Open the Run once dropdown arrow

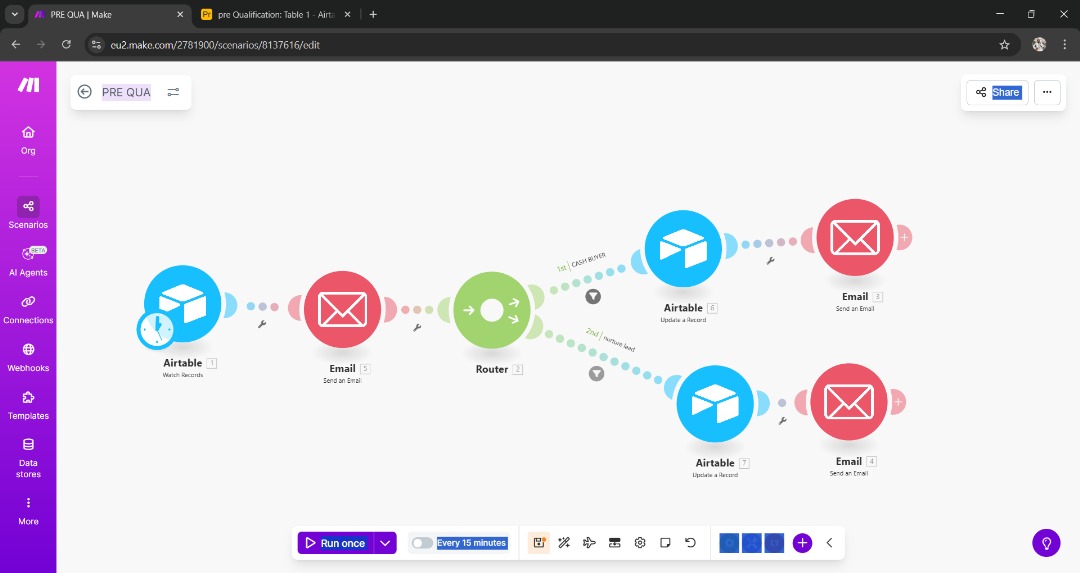pyautogui.click(x=385, y=543)
